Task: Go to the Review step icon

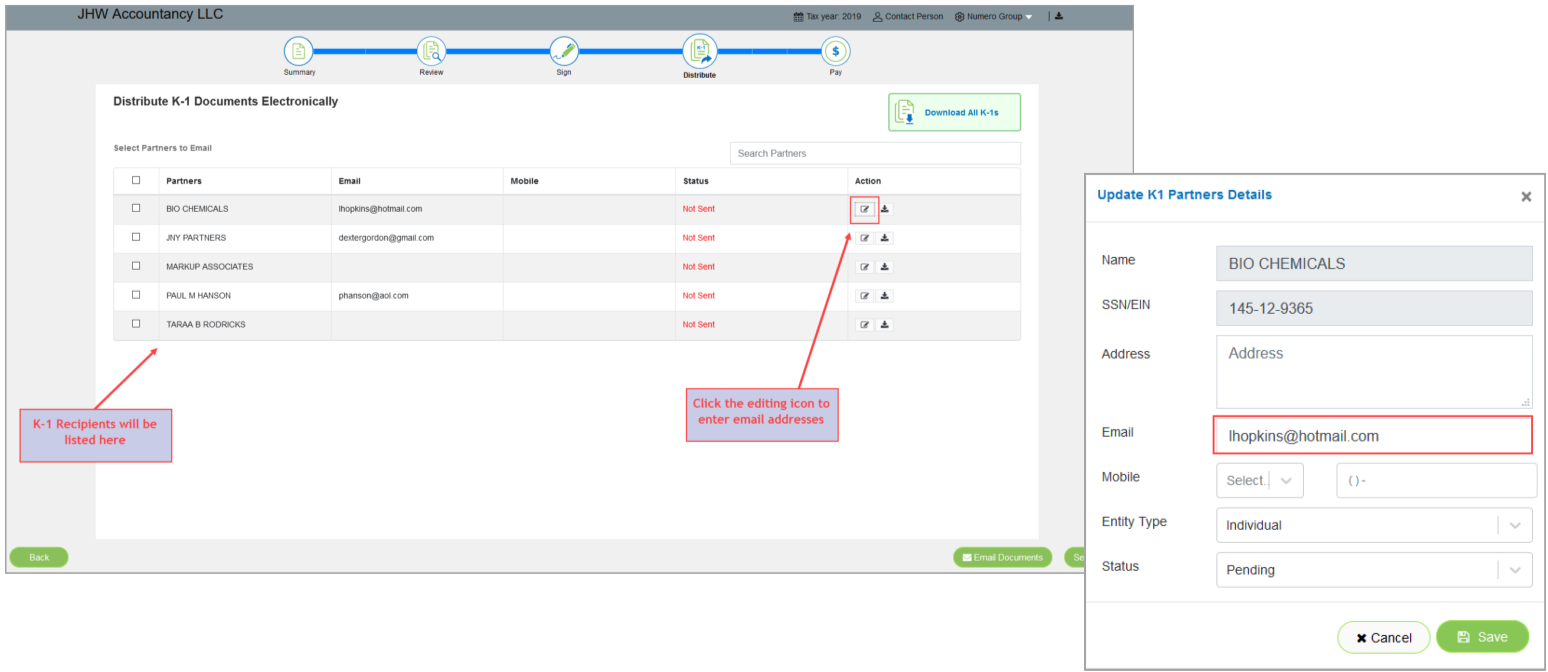Action: click(431, 51)
